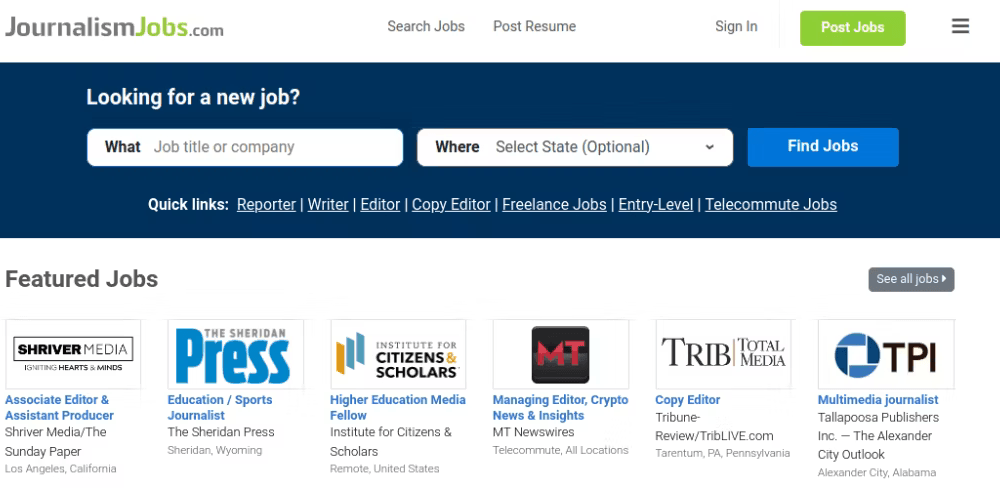
Task: Open the Telecommute Jobs quick link
Action: click(771, 205)
